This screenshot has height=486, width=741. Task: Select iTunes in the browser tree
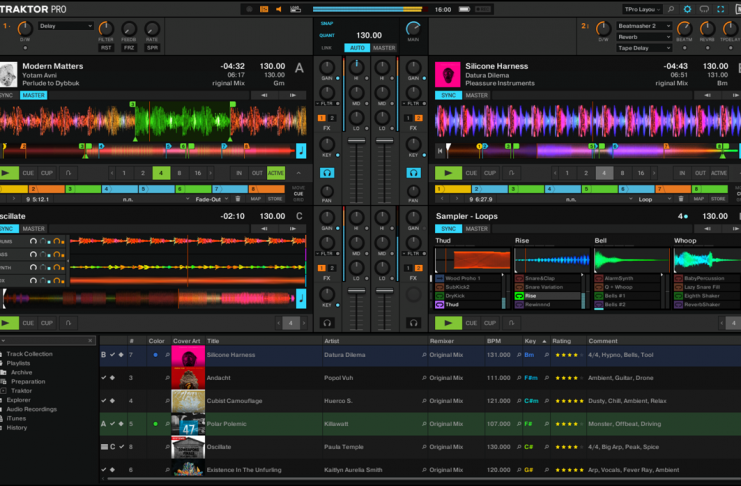[x=16, y=418]
